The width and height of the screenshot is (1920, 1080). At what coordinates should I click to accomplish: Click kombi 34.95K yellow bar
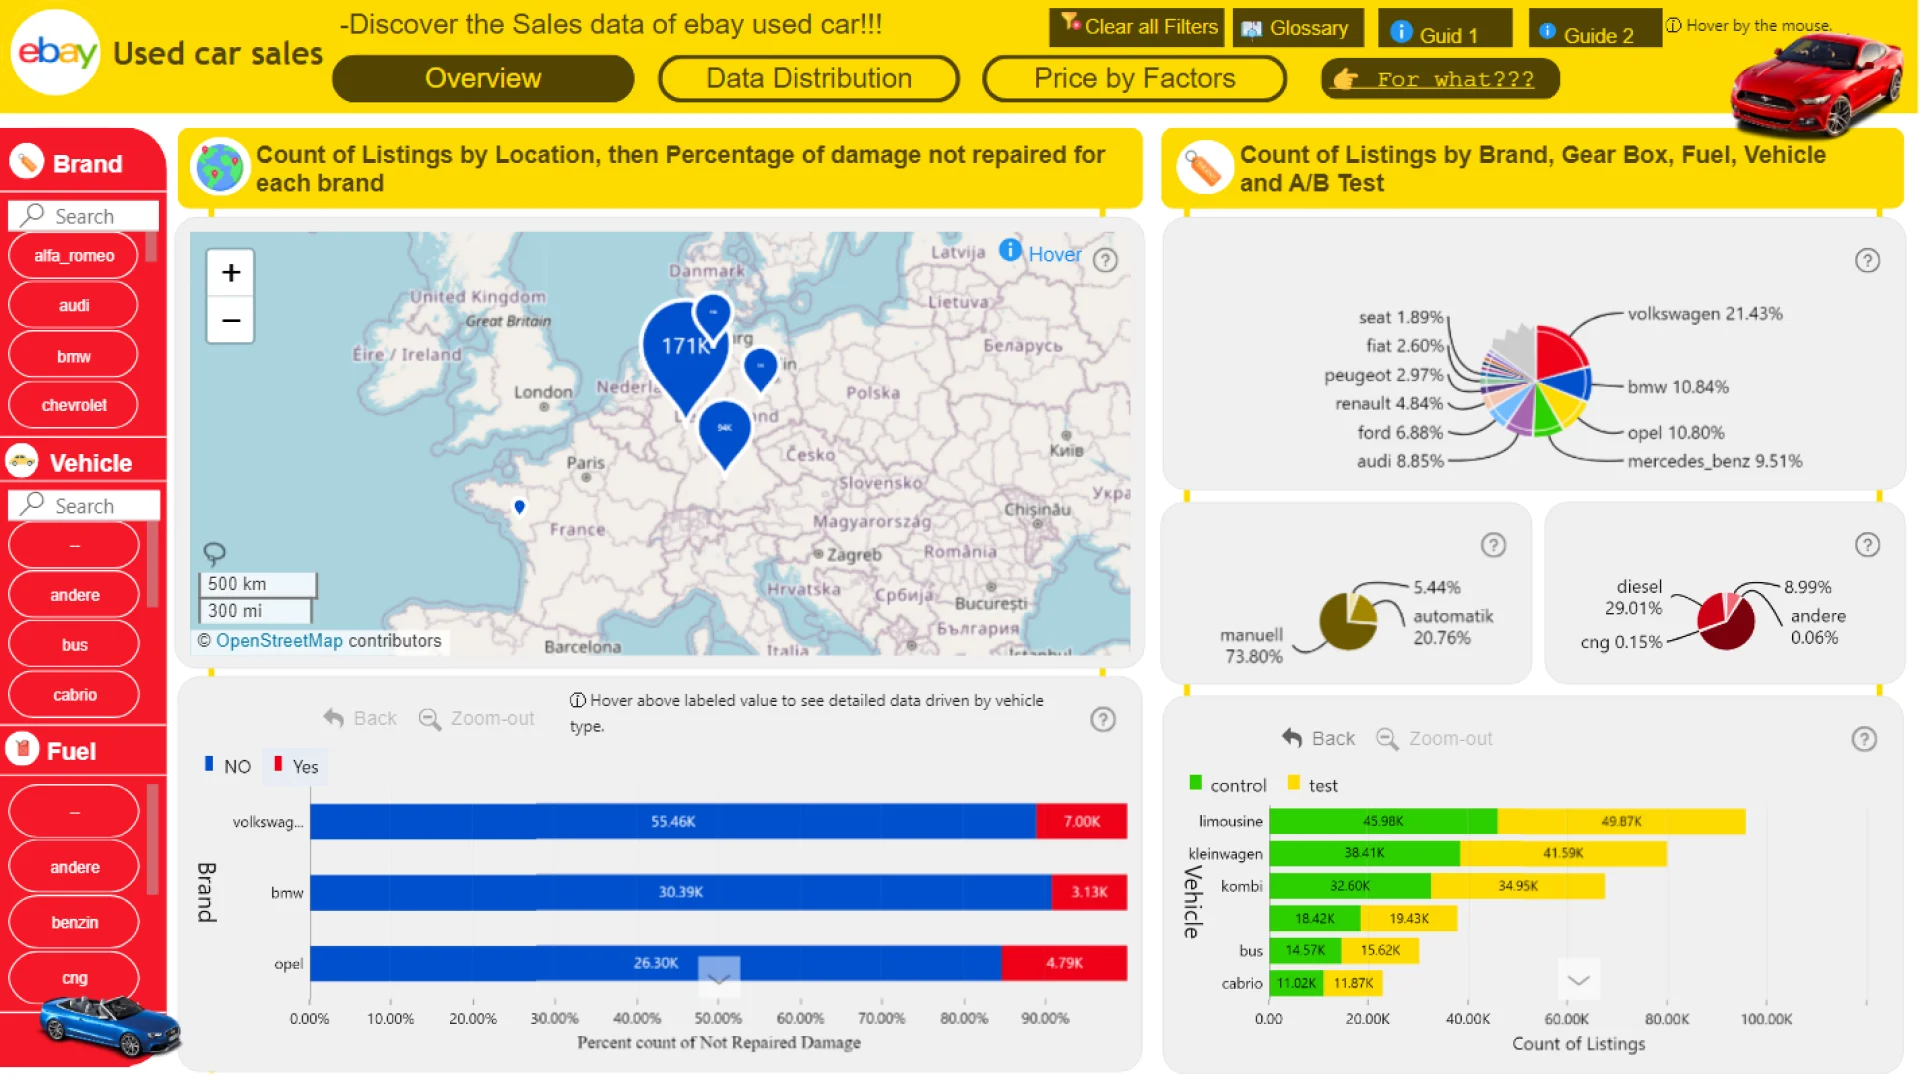click(1518, 886)
